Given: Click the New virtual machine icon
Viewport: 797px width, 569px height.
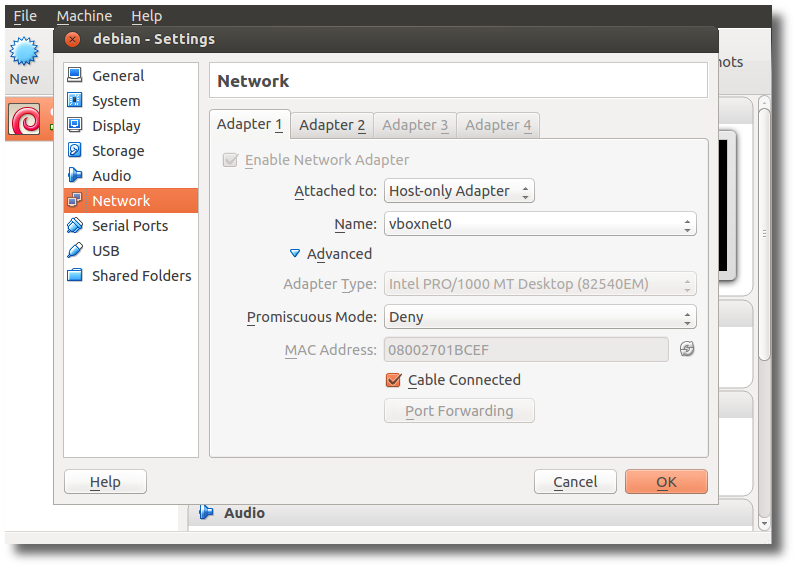Looking at the screenshot, I should pos(24,51).
